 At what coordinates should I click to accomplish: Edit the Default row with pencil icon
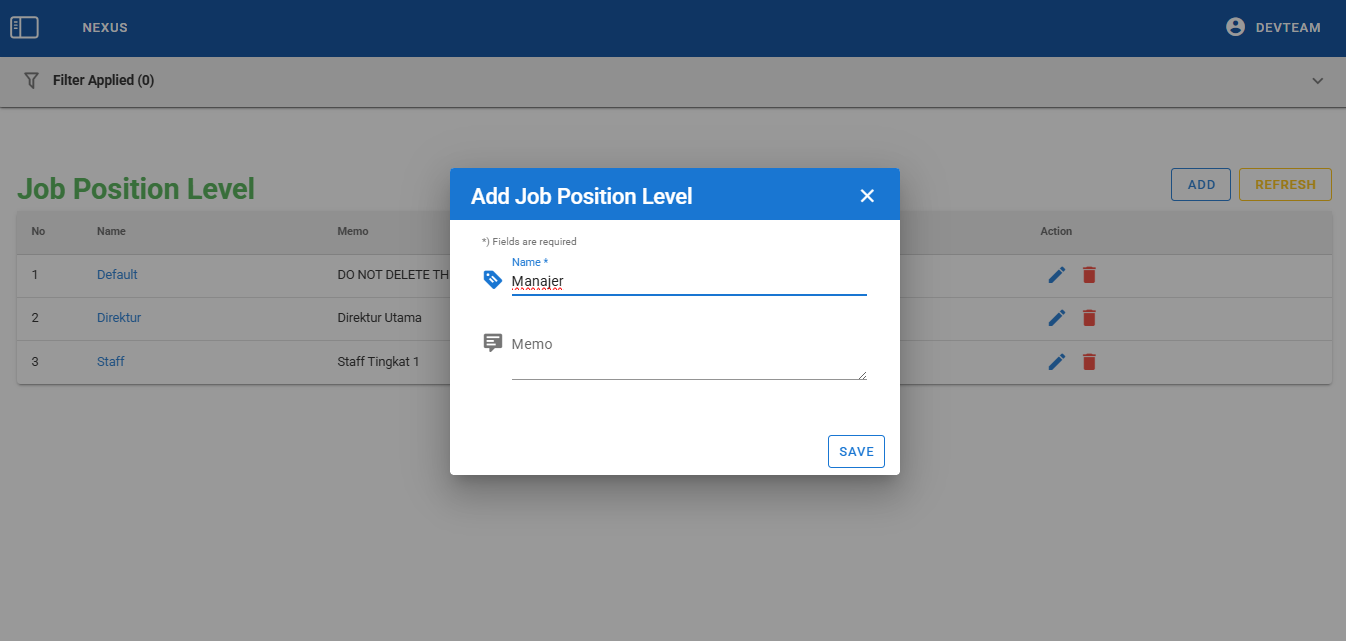(x=1057, y=275)
